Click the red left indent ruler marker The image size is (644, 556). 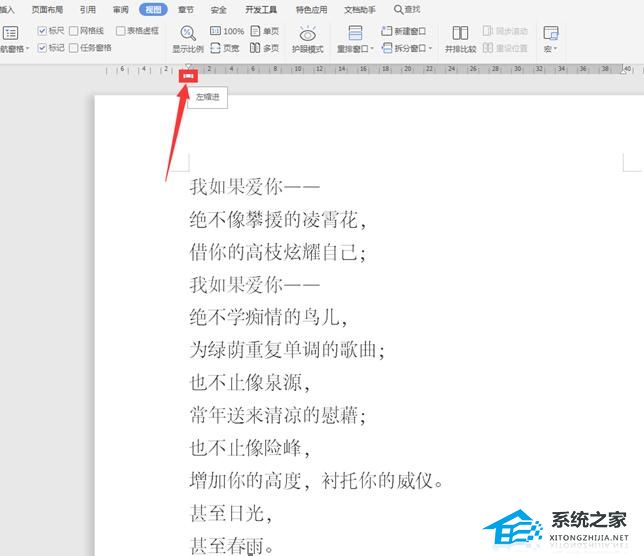coord(189,76)
